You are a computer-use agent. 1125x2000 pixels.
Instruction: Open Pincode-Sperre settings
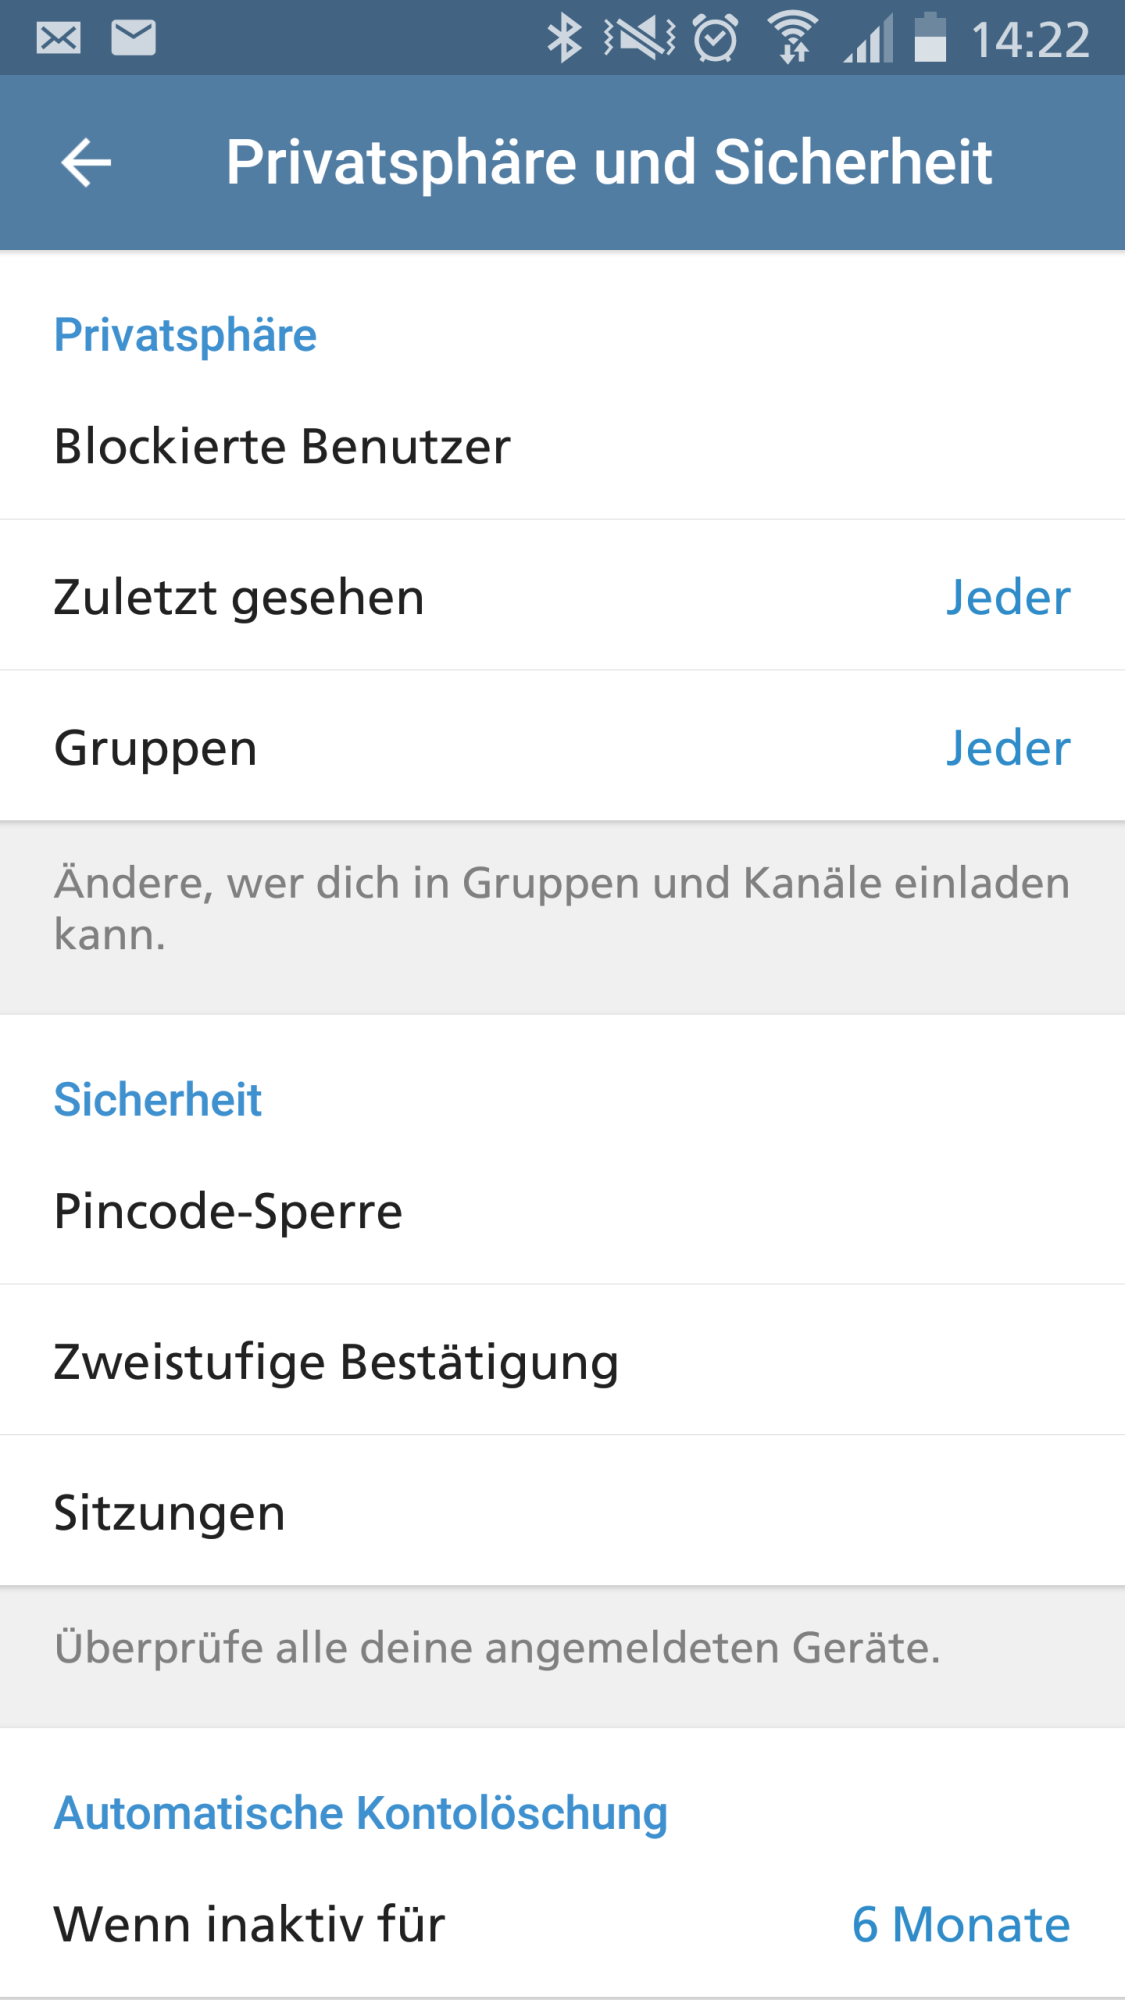pyautogui.click(x=228, y=1211)
